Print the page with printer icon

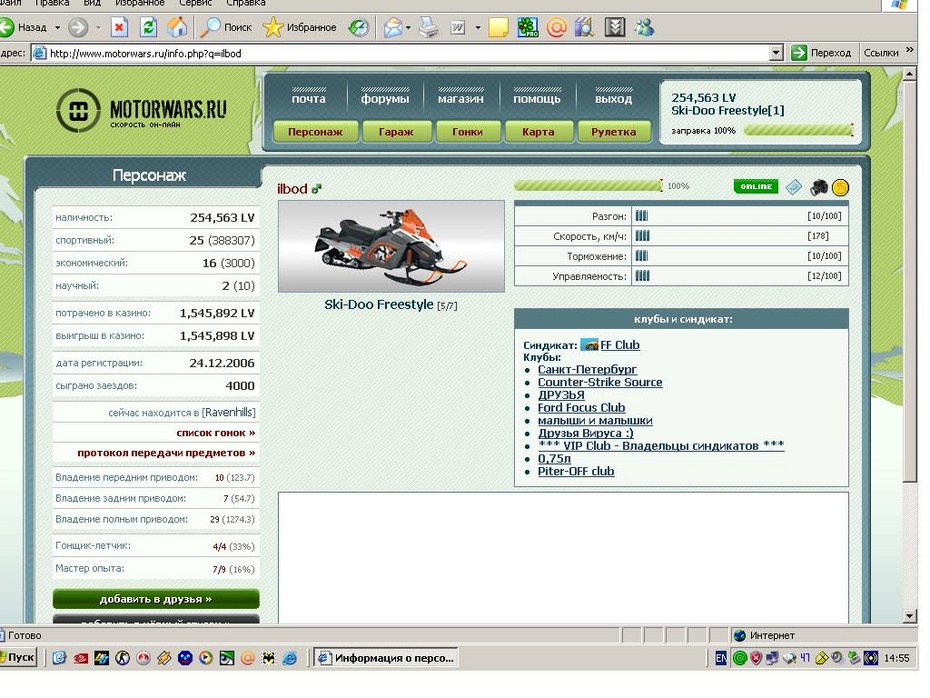[x=428, y=27]
